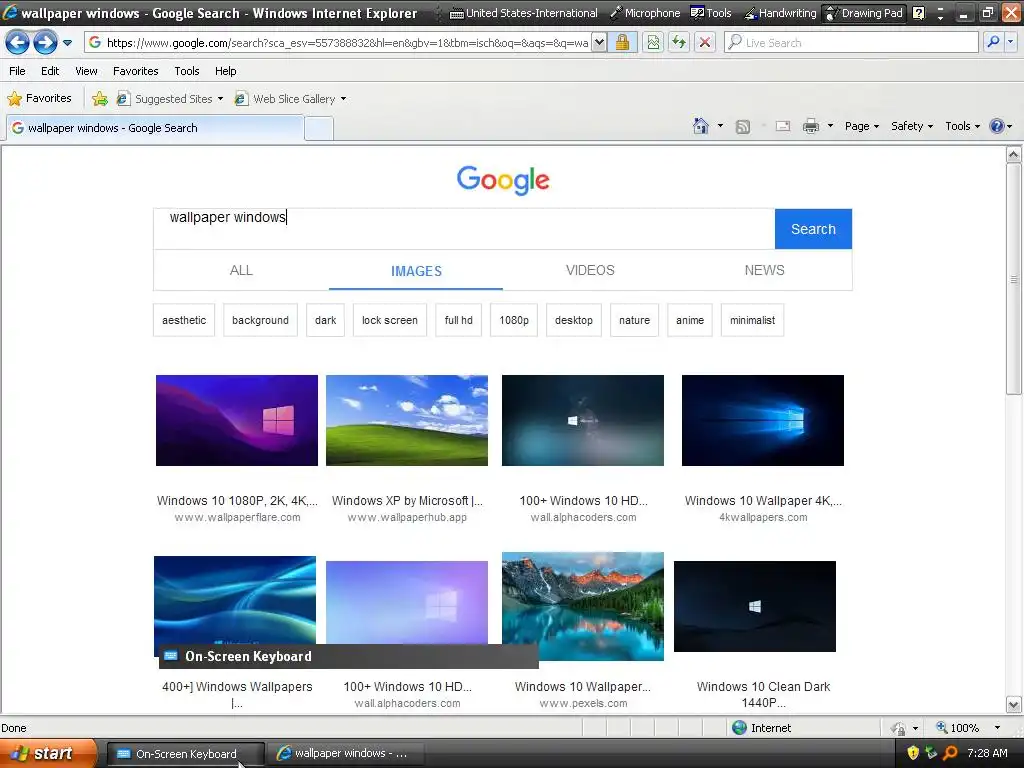The image size is (1024, 768).
Task: Open Suggested Sites link
Action: 169,99
